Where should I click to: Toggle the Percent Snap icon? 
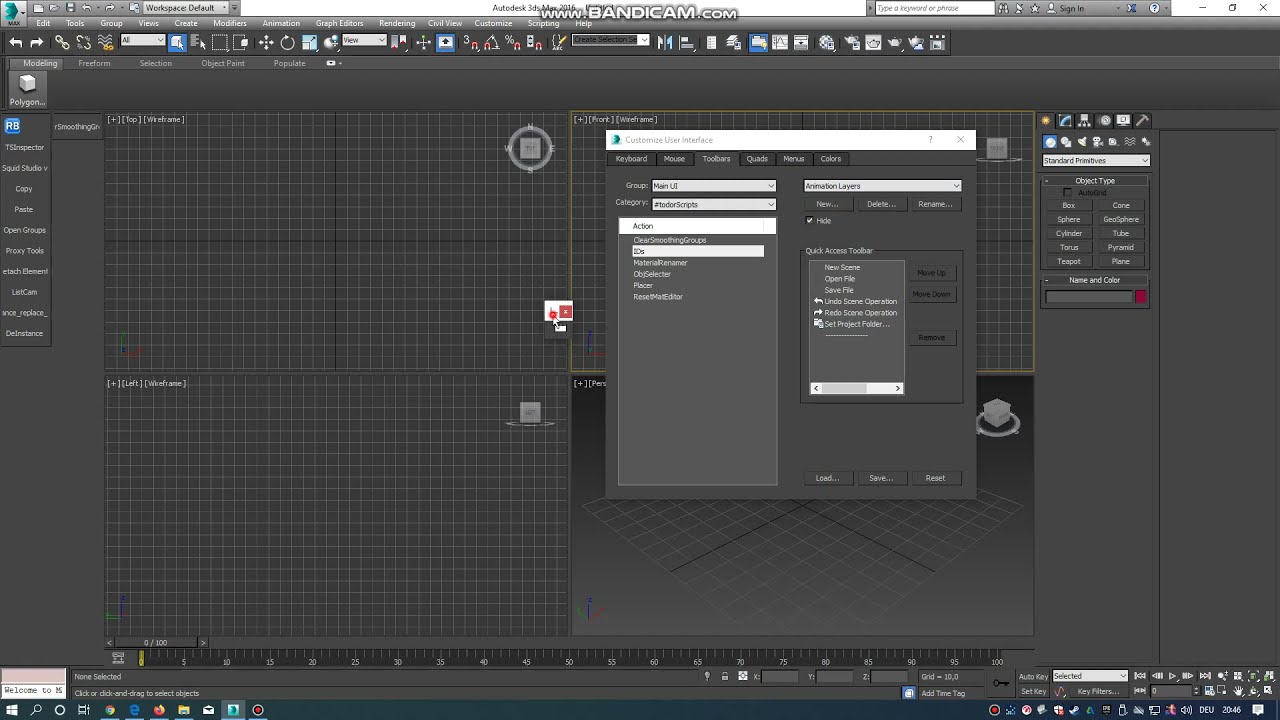coord(513,42)
